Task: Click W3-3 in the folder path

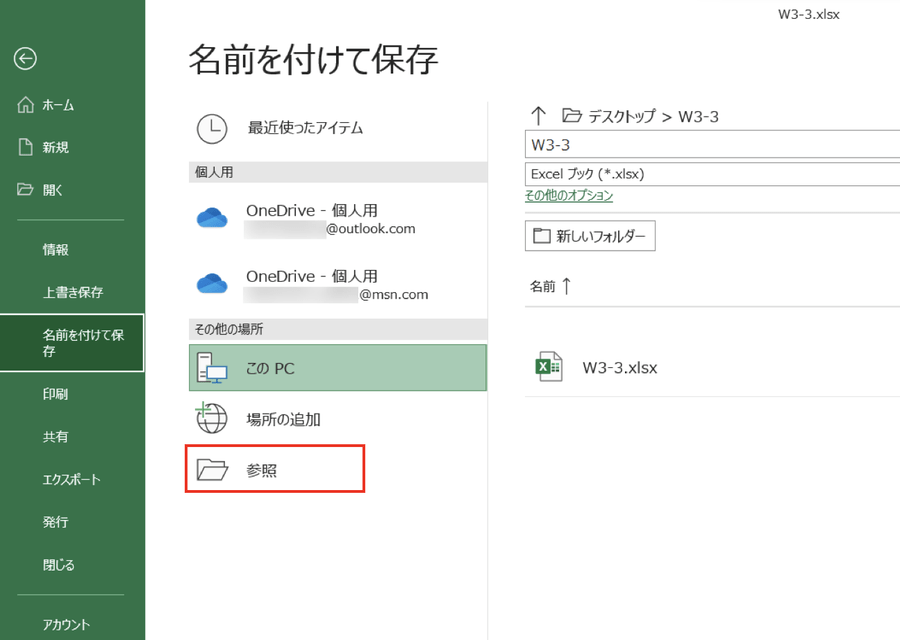Action: [x=699, y=117]
